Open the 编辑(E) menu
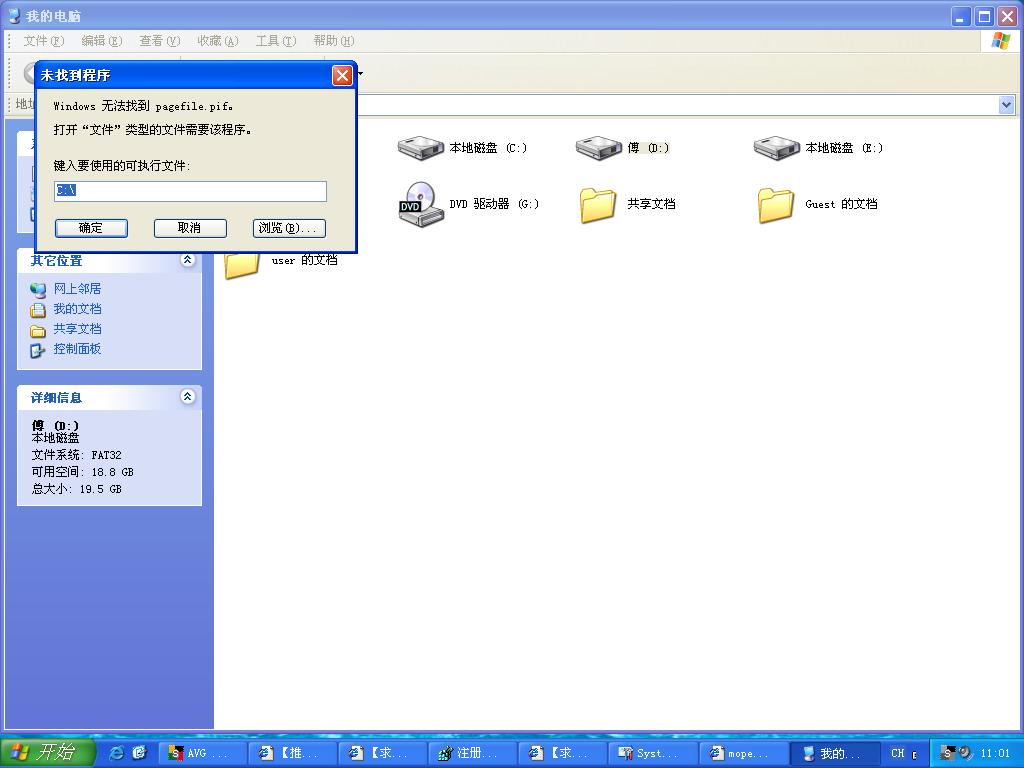1024x768 pixels. point(101,41)
